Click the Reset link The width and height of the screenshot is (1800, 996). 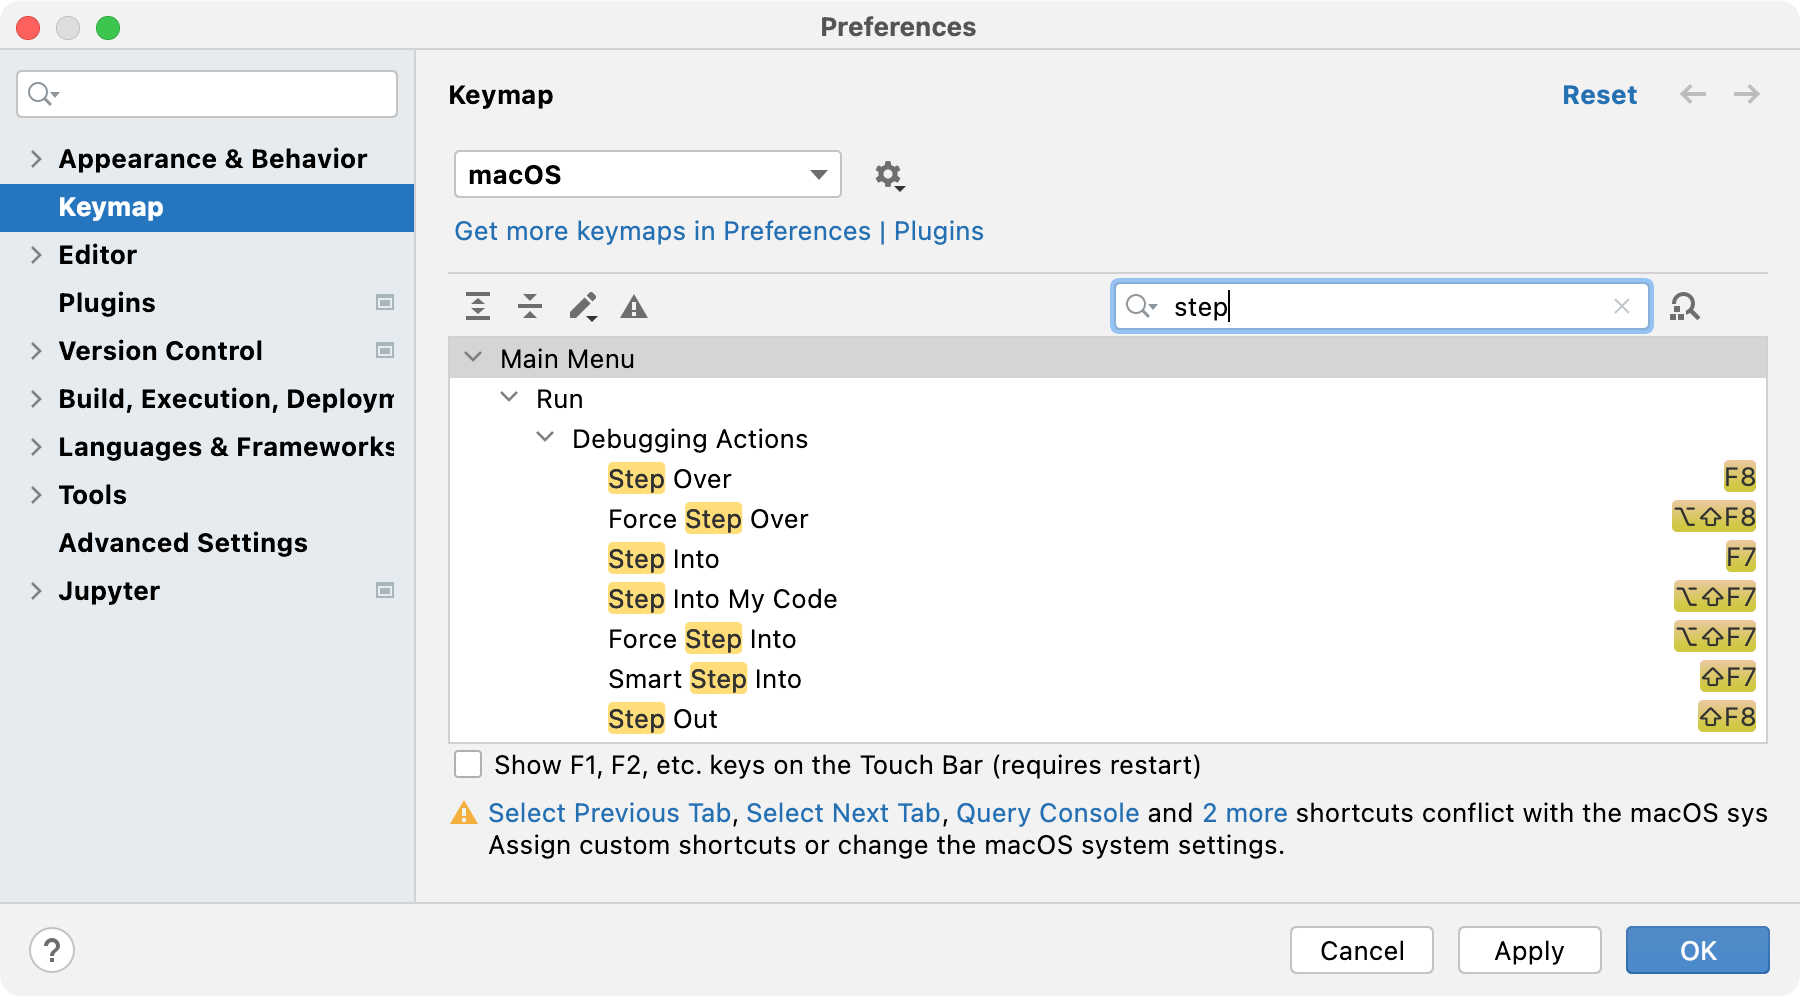point(1599,95)
